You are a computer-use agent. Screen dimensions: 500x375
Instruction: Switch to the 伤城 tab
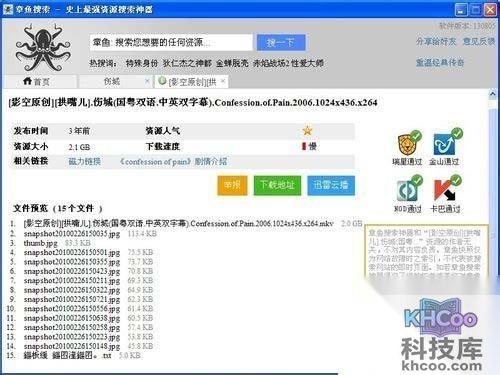tap(115, 81)
